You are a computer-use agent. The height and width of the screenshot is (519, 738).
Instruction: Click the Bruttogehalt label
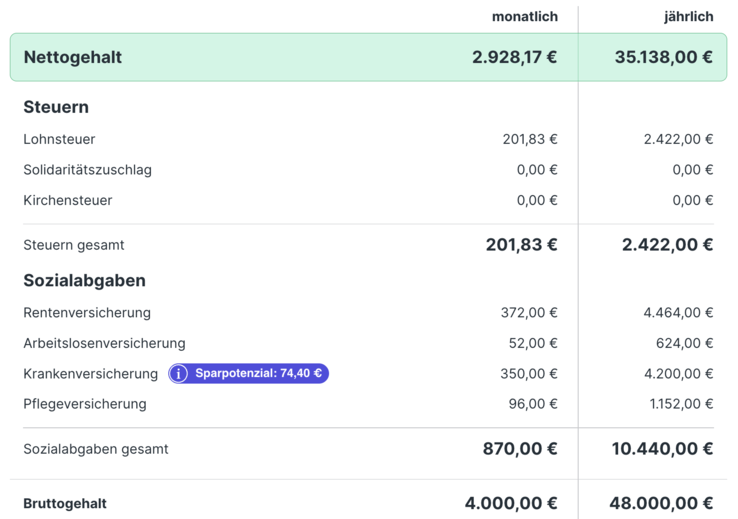[x=65, y=503]
